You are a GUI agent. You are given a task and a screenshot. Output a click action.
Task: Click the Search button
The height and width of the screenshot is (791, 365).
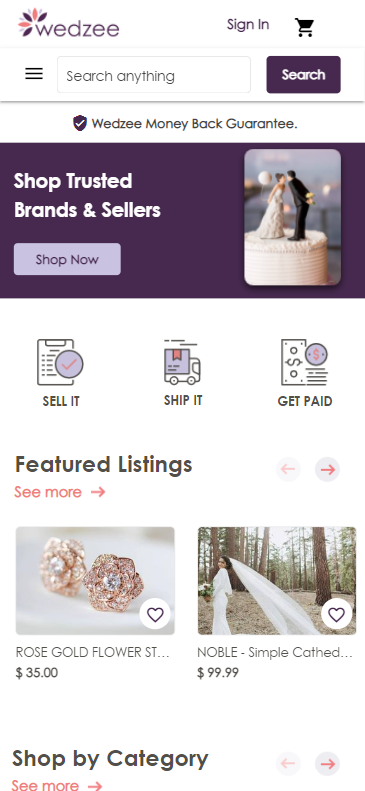coord(303,75)
